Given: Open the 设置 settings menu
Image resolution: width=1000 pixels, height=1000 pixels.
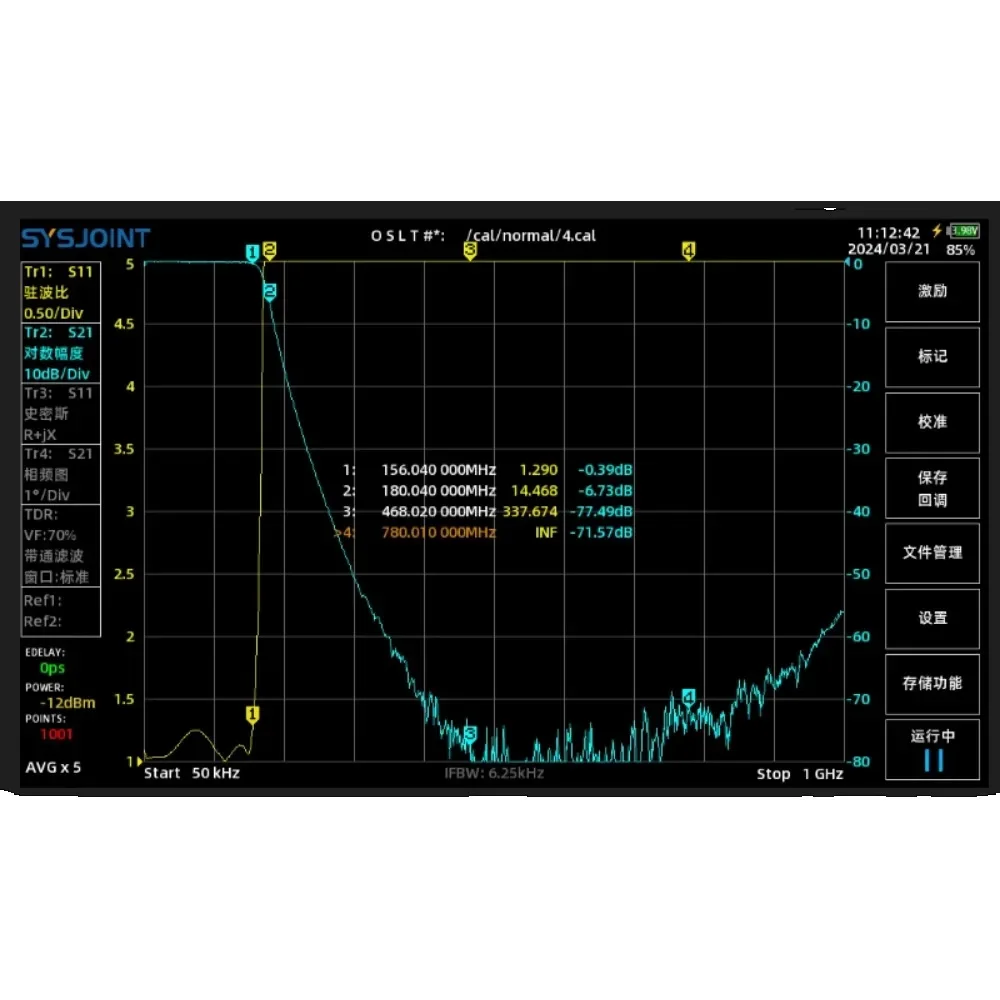Looking at the screenshot, I should click(x=932, y=619).
